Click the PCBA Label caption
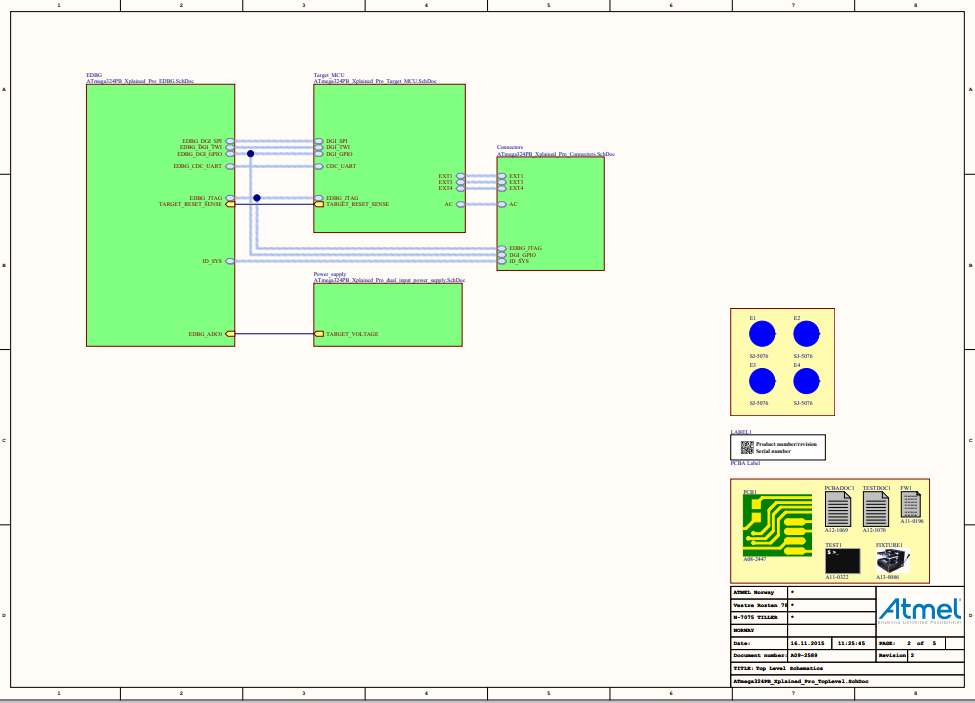 746,463
